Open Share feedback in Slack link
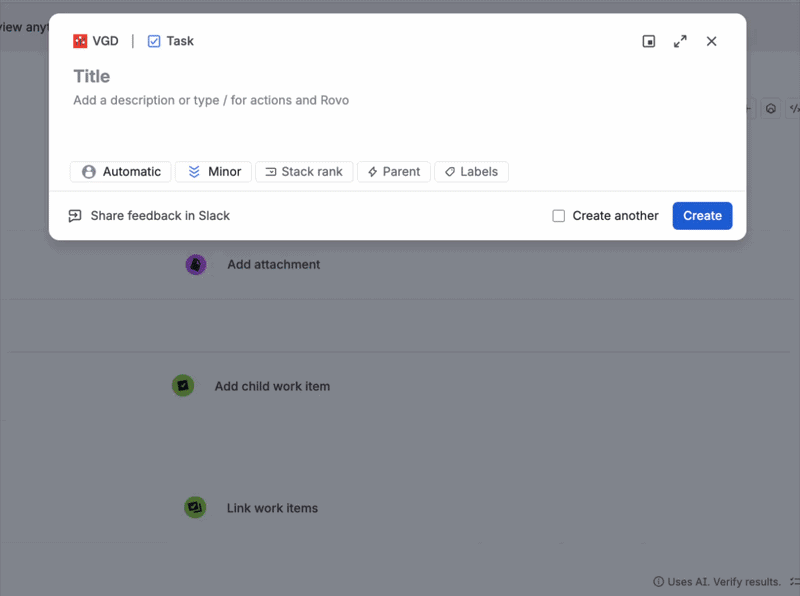The height and width of the screenshot is (596, 800). pos(149,216)
